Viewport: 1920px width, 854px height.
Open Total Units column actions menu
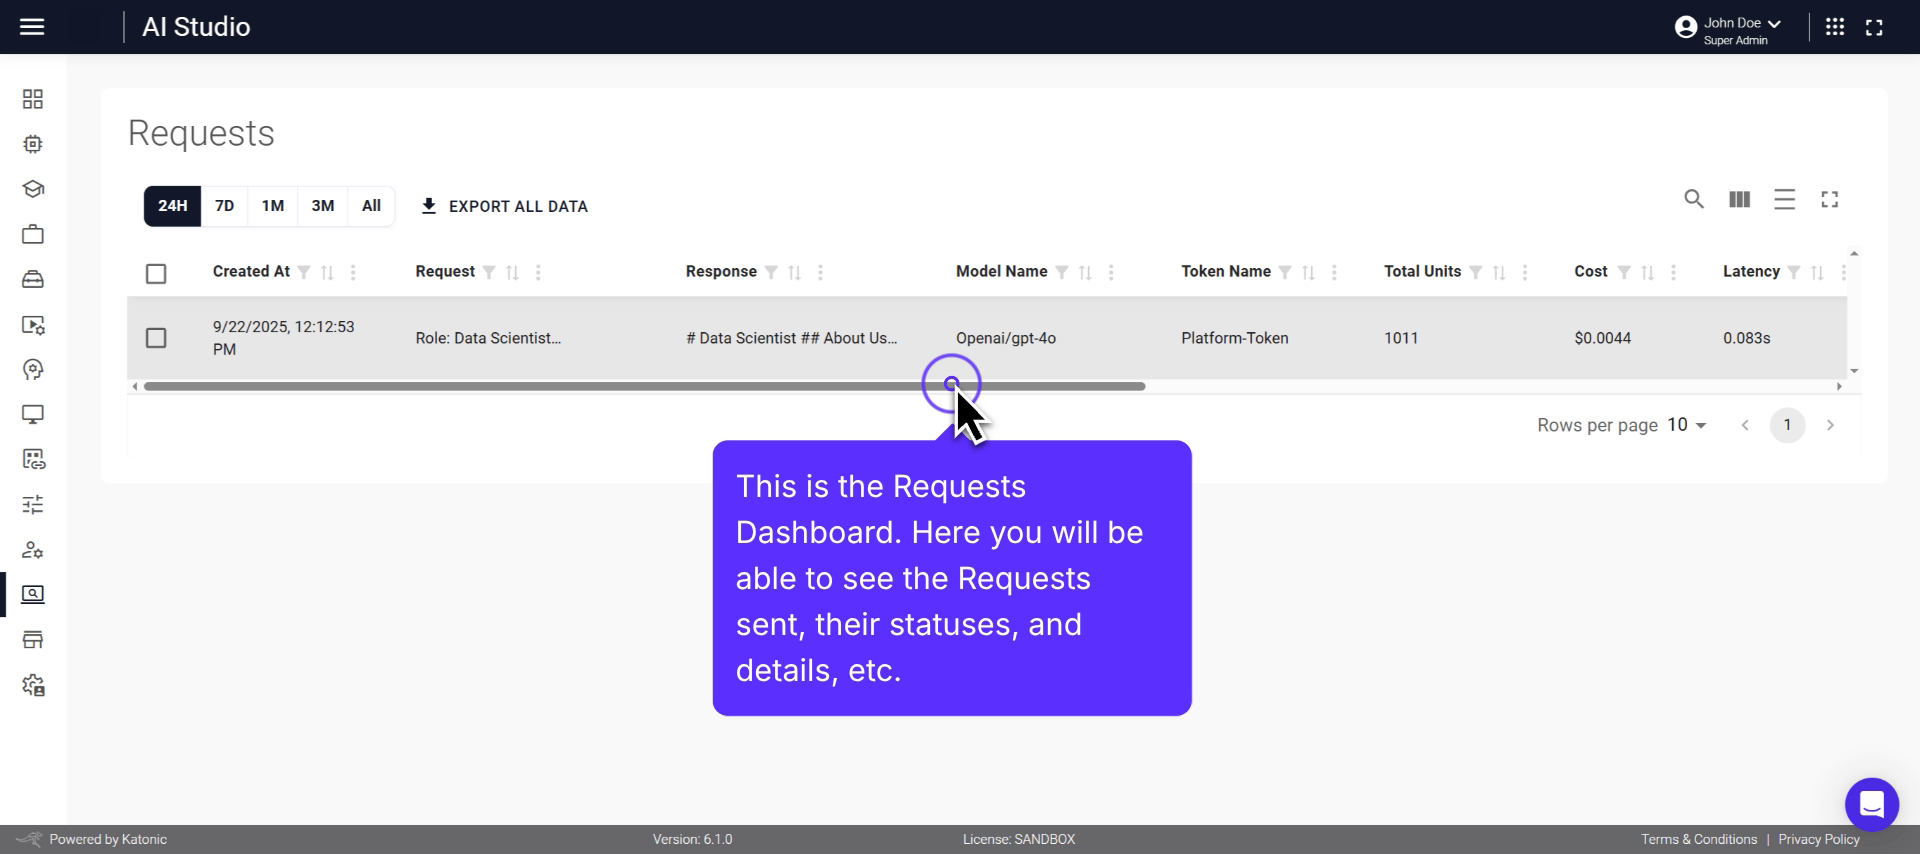tap(1524, 272)
